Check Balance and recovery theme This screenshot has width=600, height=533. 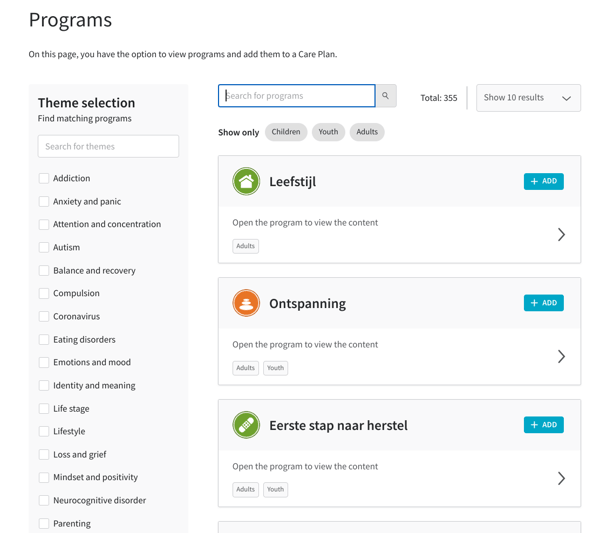point(44,271)
